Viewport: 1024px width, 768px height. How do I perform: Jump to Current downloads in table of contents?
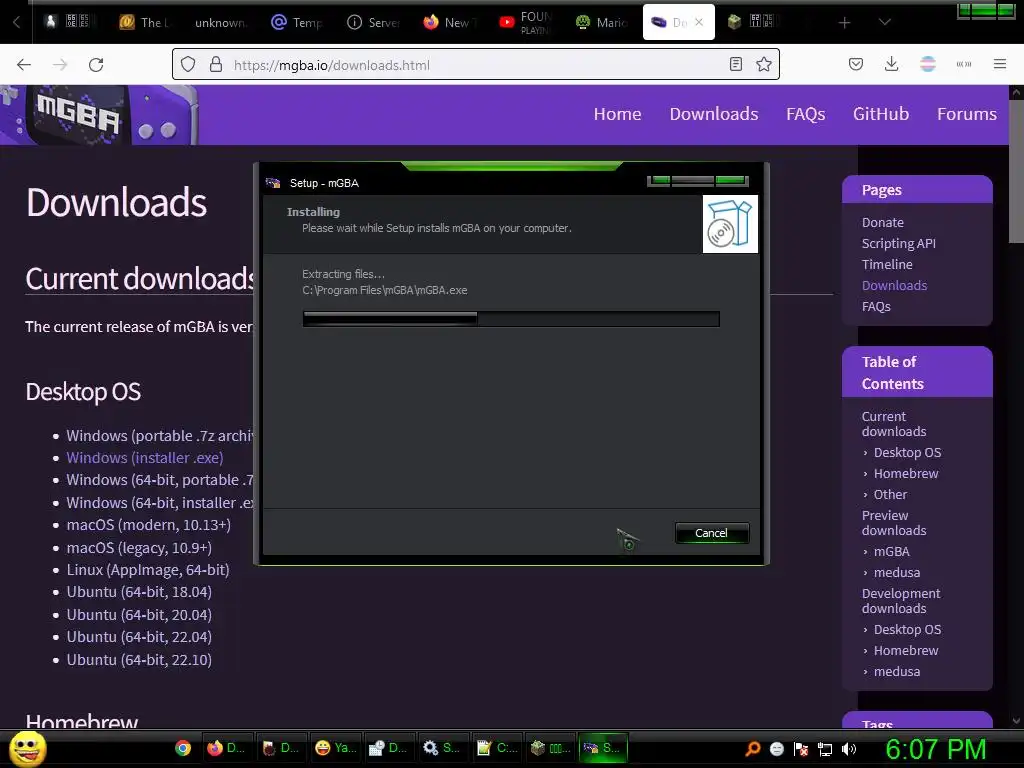(893, 424)
